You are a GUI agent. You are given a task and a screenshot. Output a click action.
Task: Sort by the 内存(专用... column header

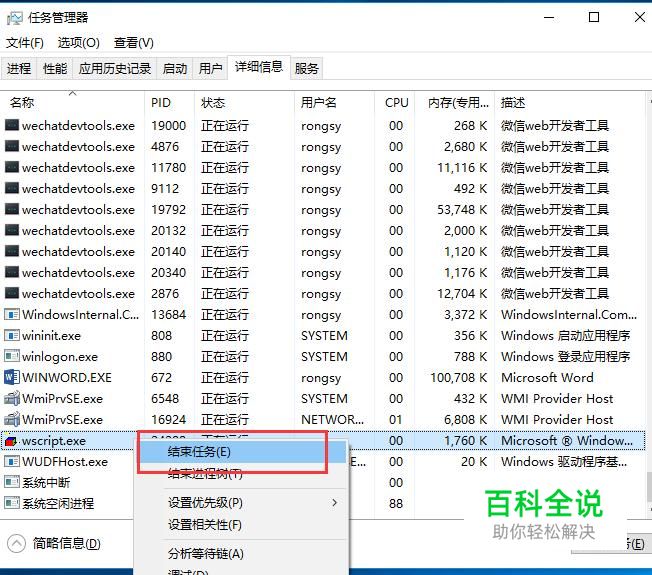click(x=454, y=102)
